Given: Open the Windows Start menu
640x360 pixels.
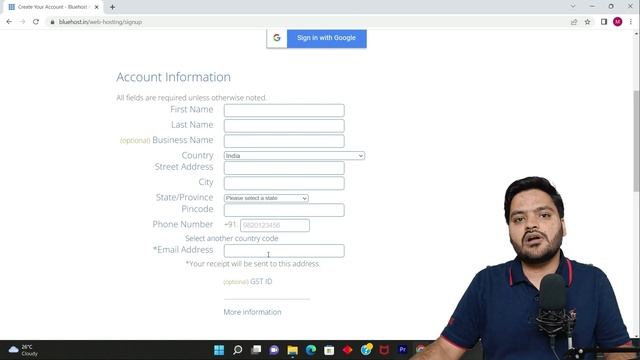Looking at the screenshot, I should [219, 350].
